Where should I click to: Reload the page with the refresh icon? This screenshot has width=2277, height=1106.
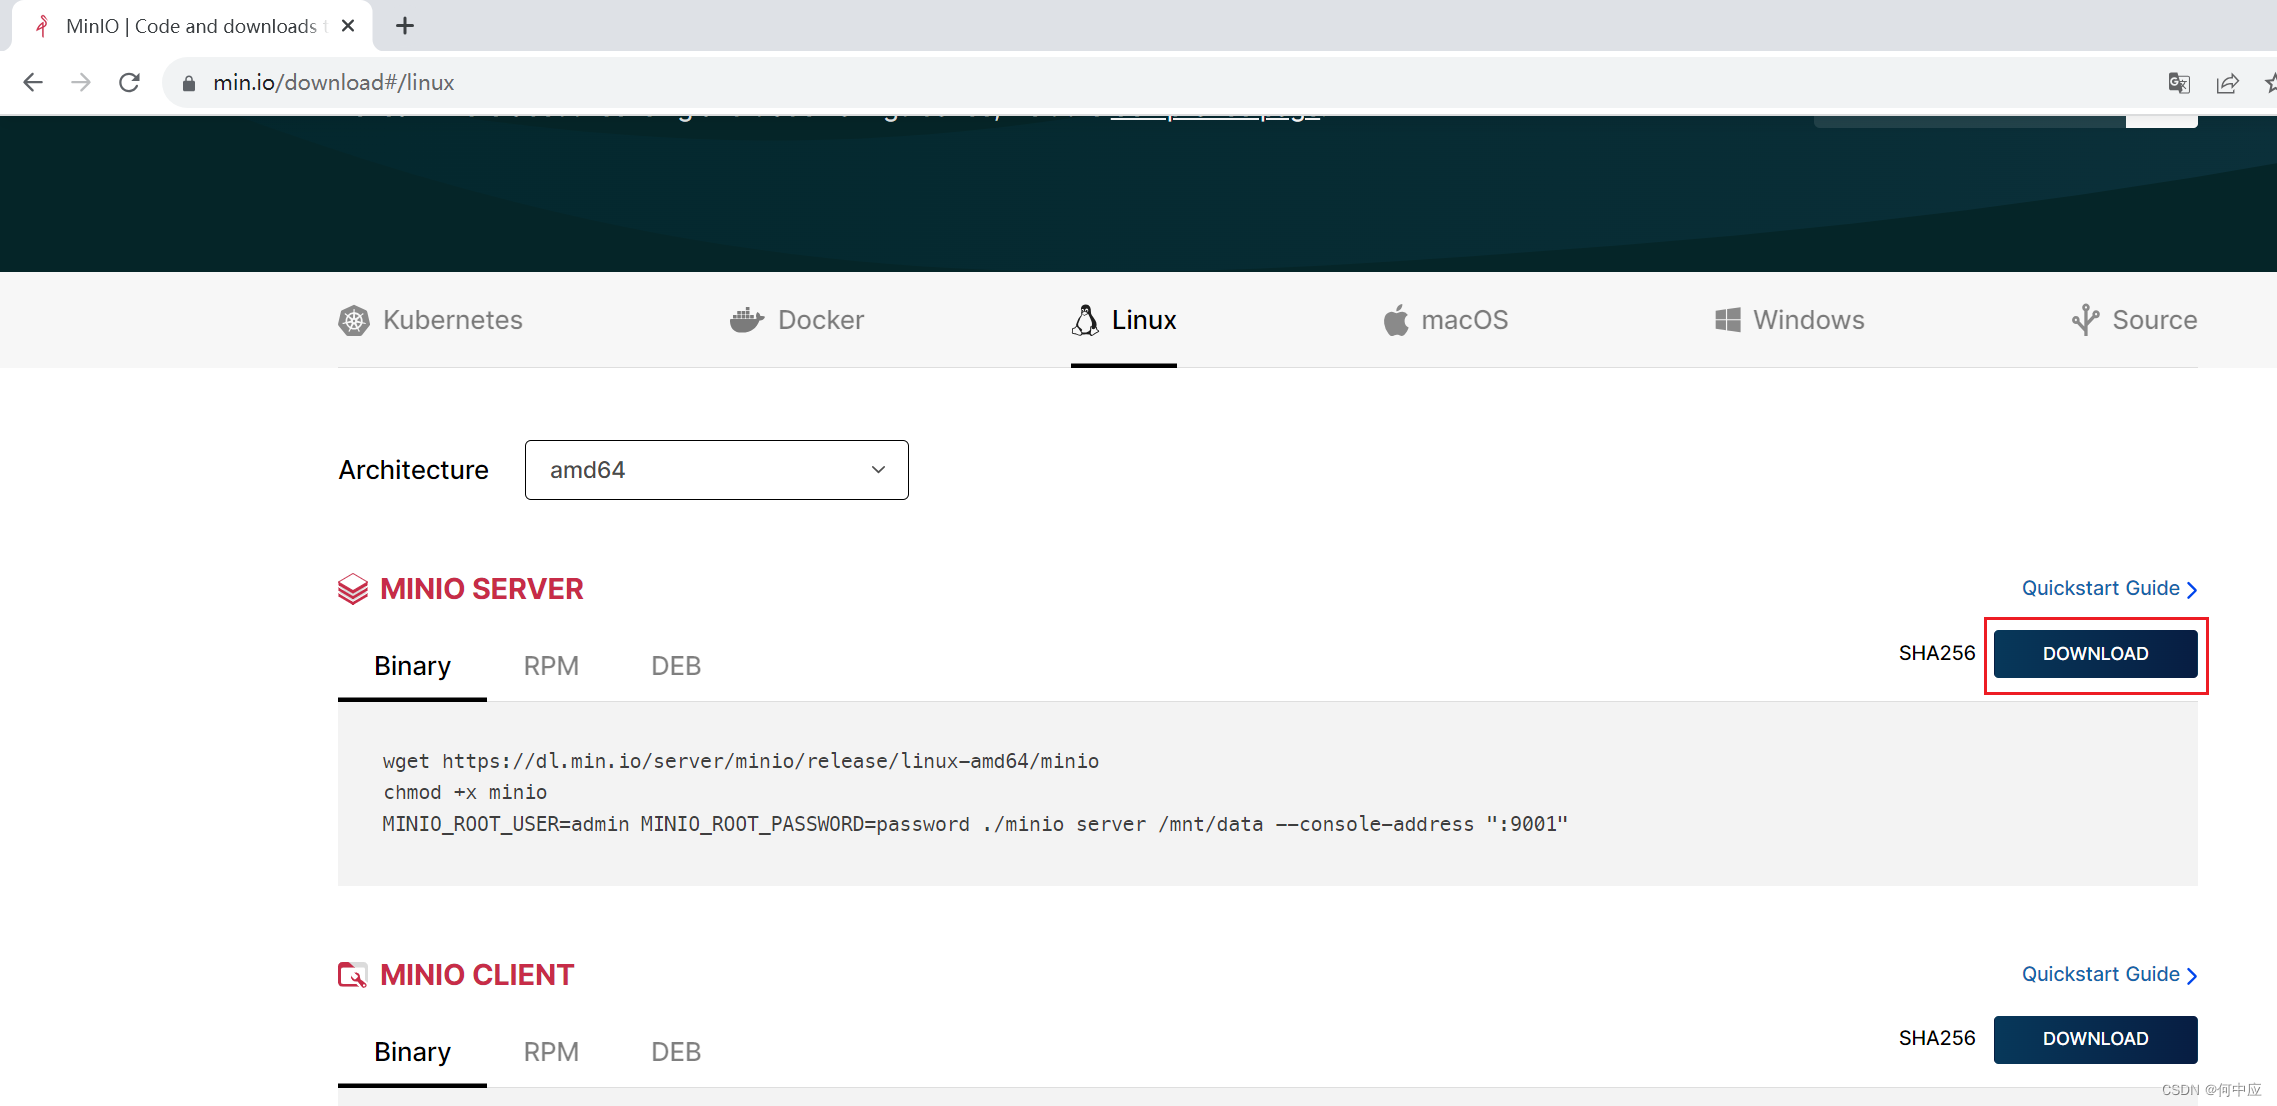pyautogui.click(x=129, y=82)
